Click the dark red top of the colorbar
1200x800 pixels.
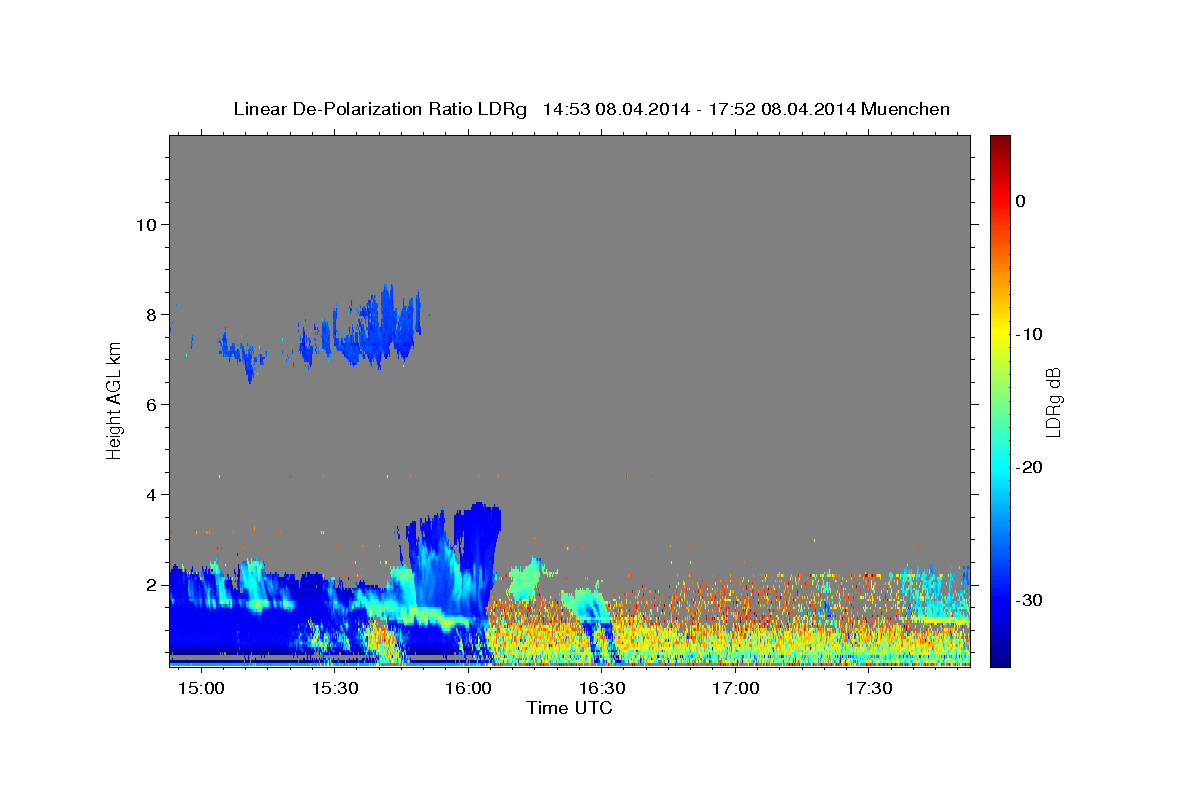click(1000, 142)
